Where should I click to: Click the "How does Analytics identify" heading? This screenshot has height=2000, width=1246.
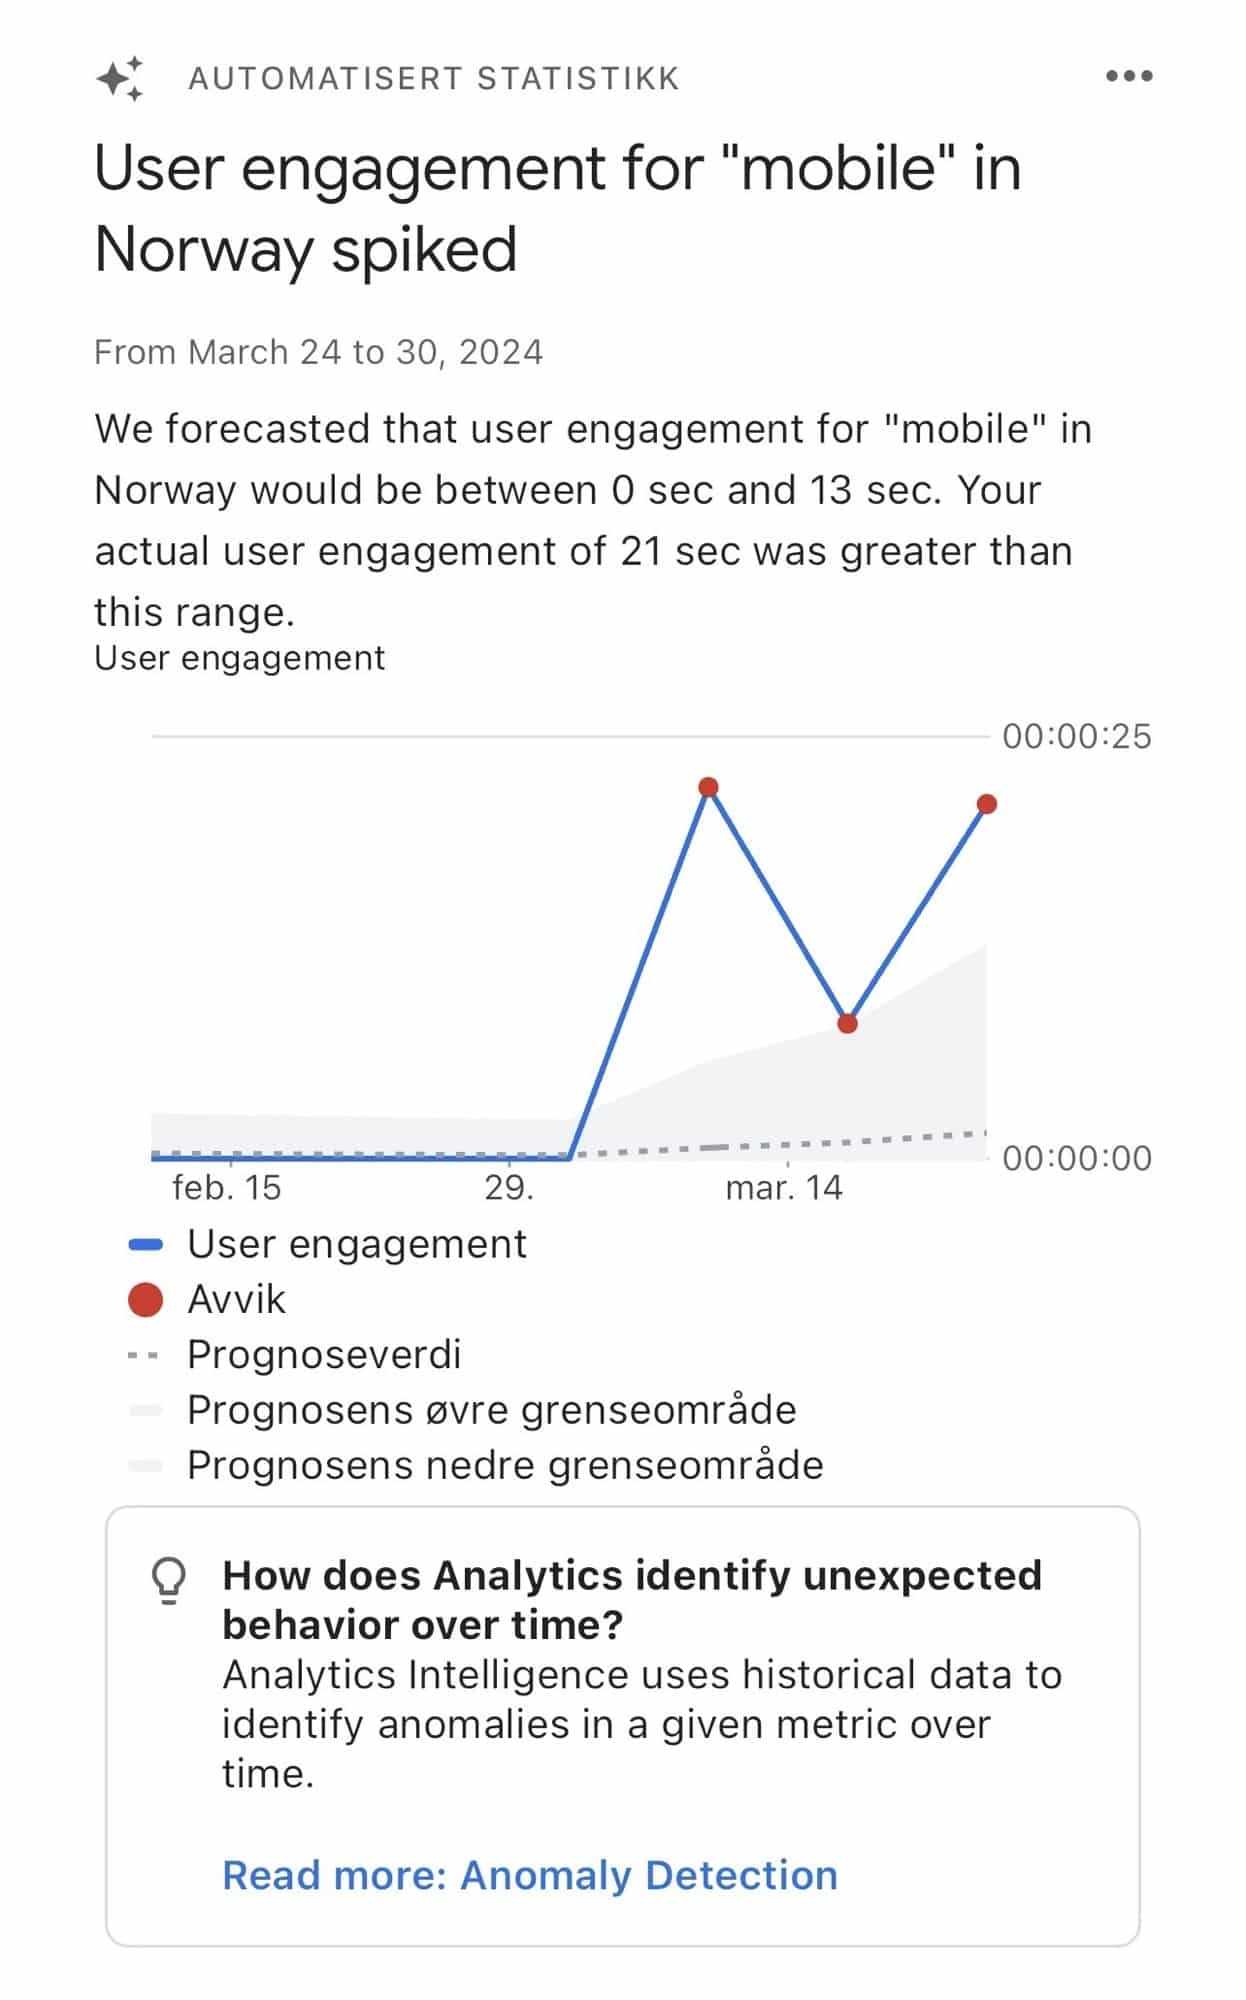click(631, 1599)
